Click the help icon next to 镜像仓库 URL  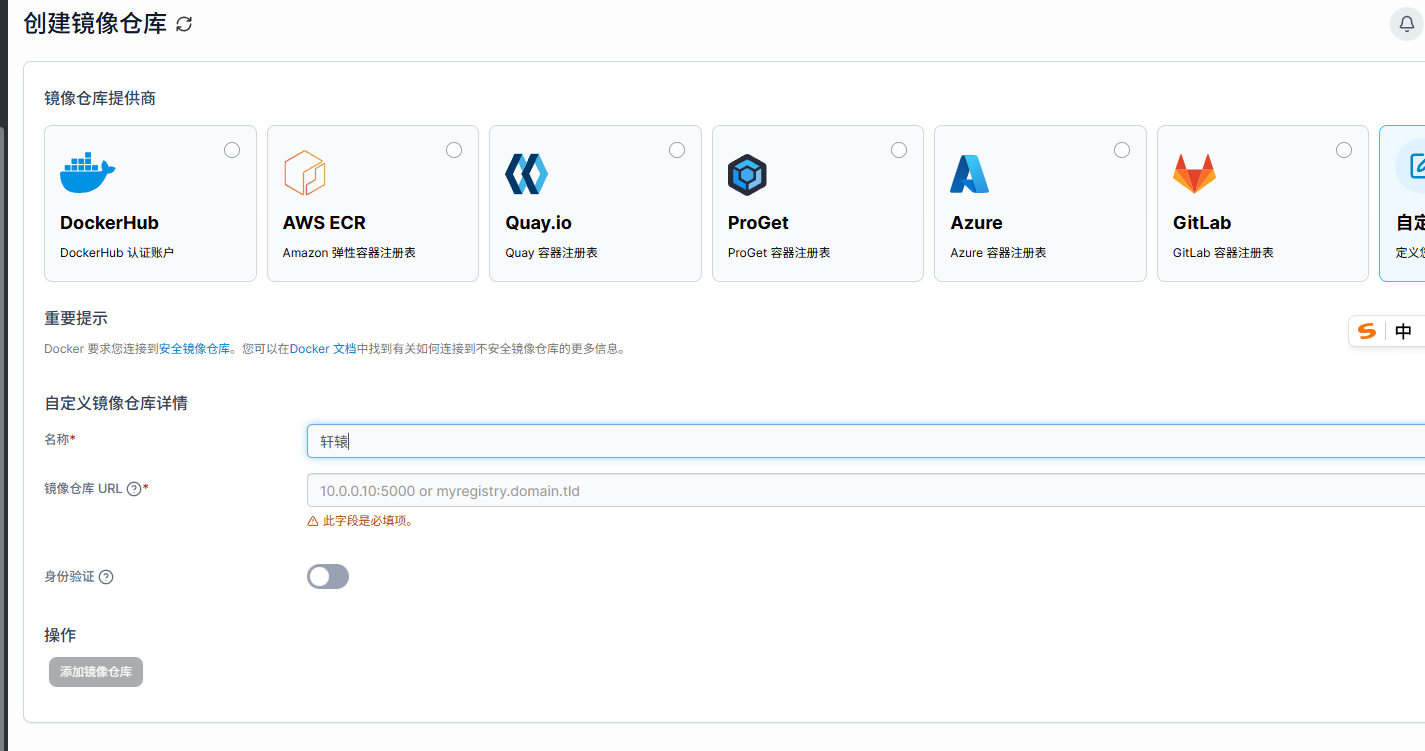(134, 489)
